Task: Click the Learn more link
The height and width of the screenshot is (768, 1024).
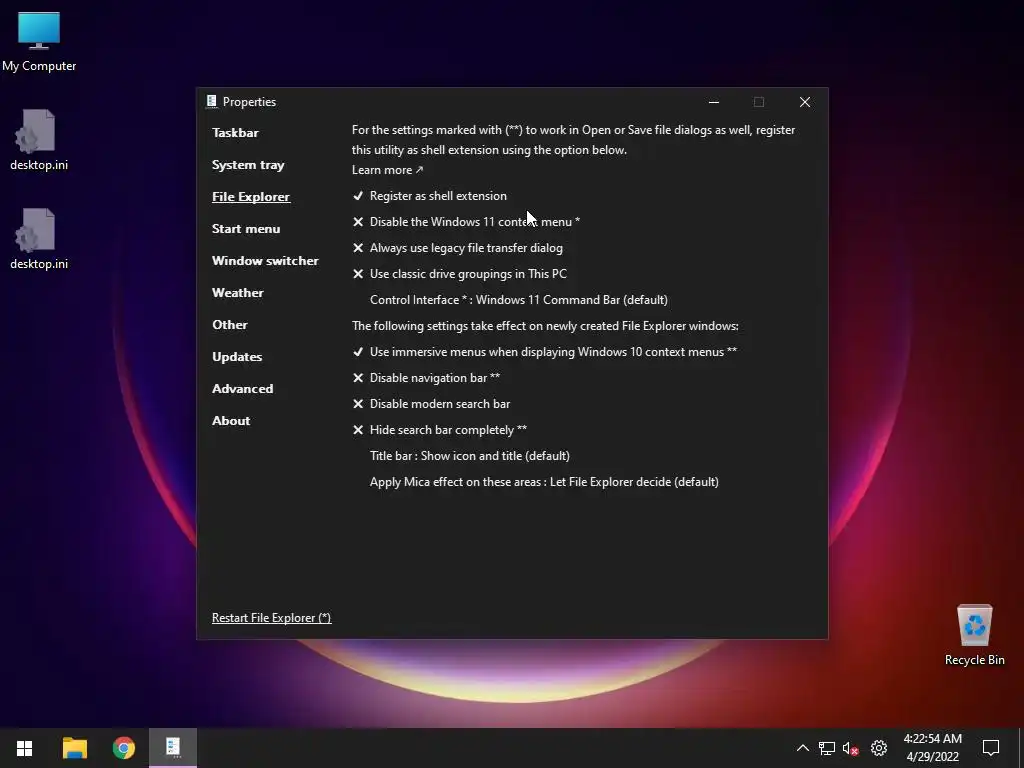Action: (x=387, y=170)
